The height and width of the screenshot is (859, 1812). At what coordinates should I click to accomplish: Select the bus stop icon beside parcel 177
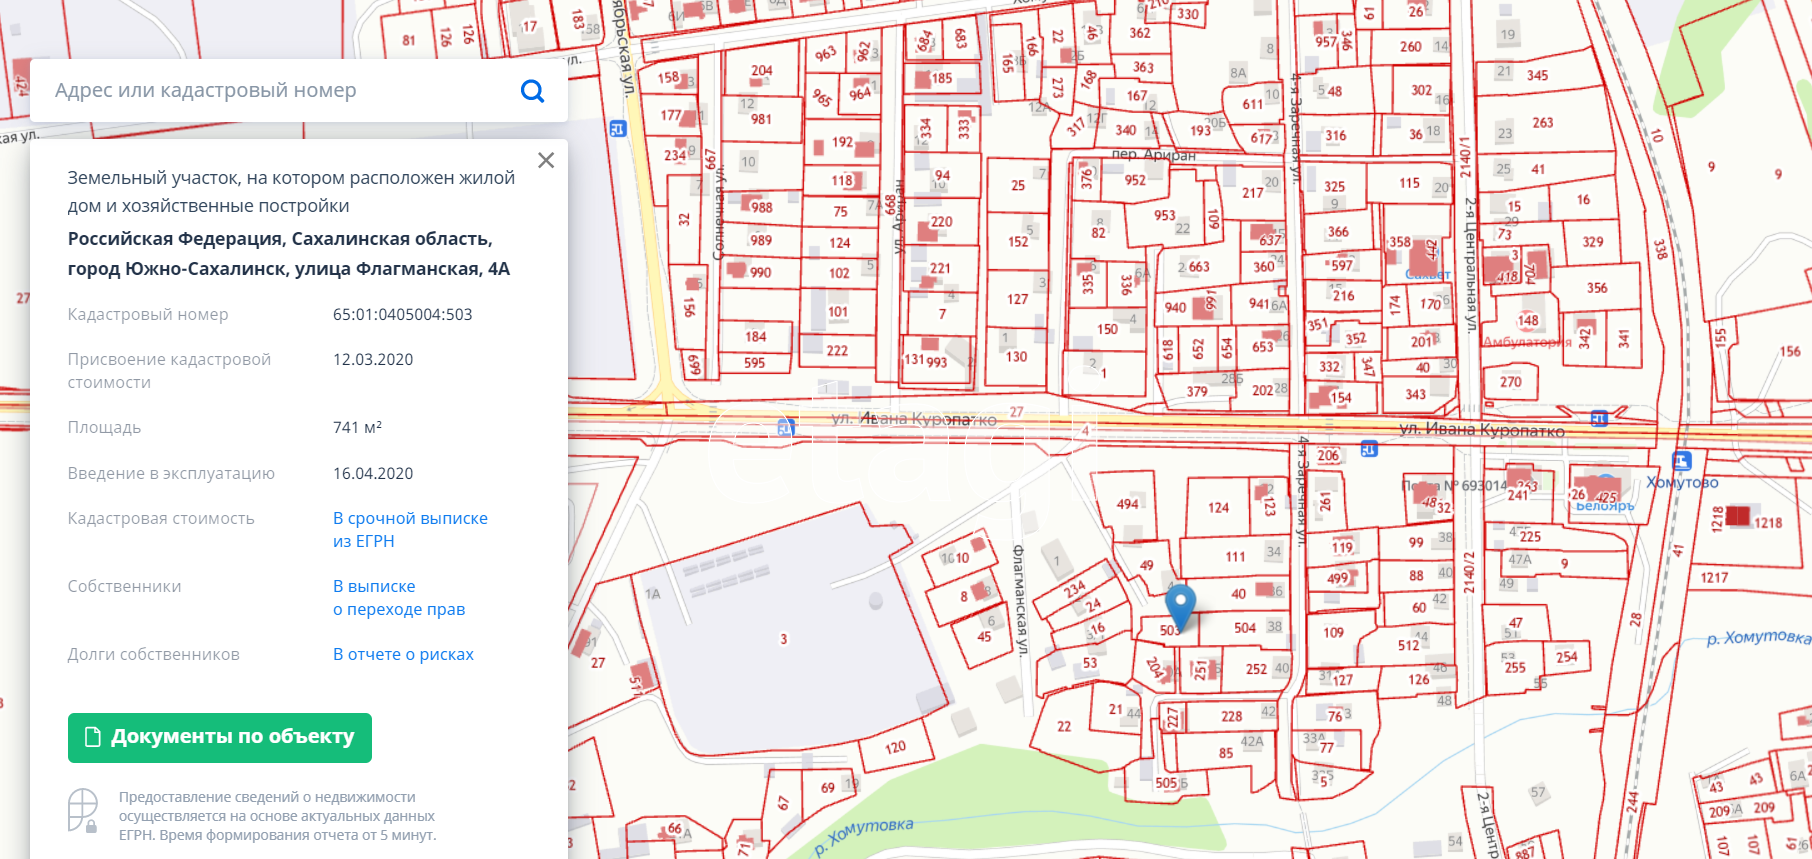pyautogui.click(x=617, y=129)
